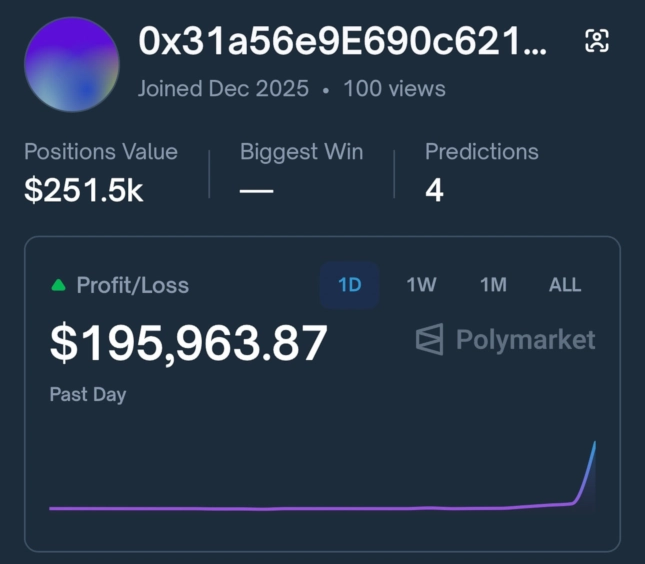
Task: Click the wallet address 0x31a56e9E690c621
Action: coord(343,41)
